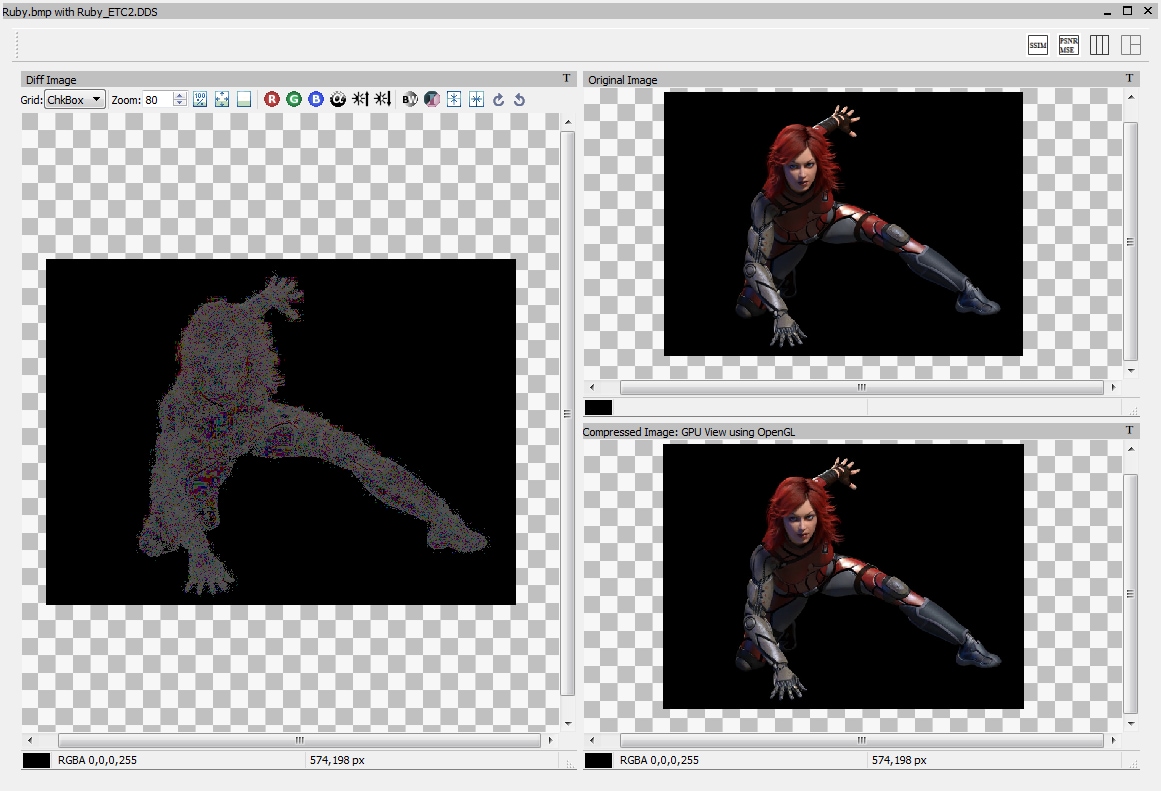Toggle the blue channel display
The height and width of the screenshot is (791, 1161).
(x=316, y=99)
